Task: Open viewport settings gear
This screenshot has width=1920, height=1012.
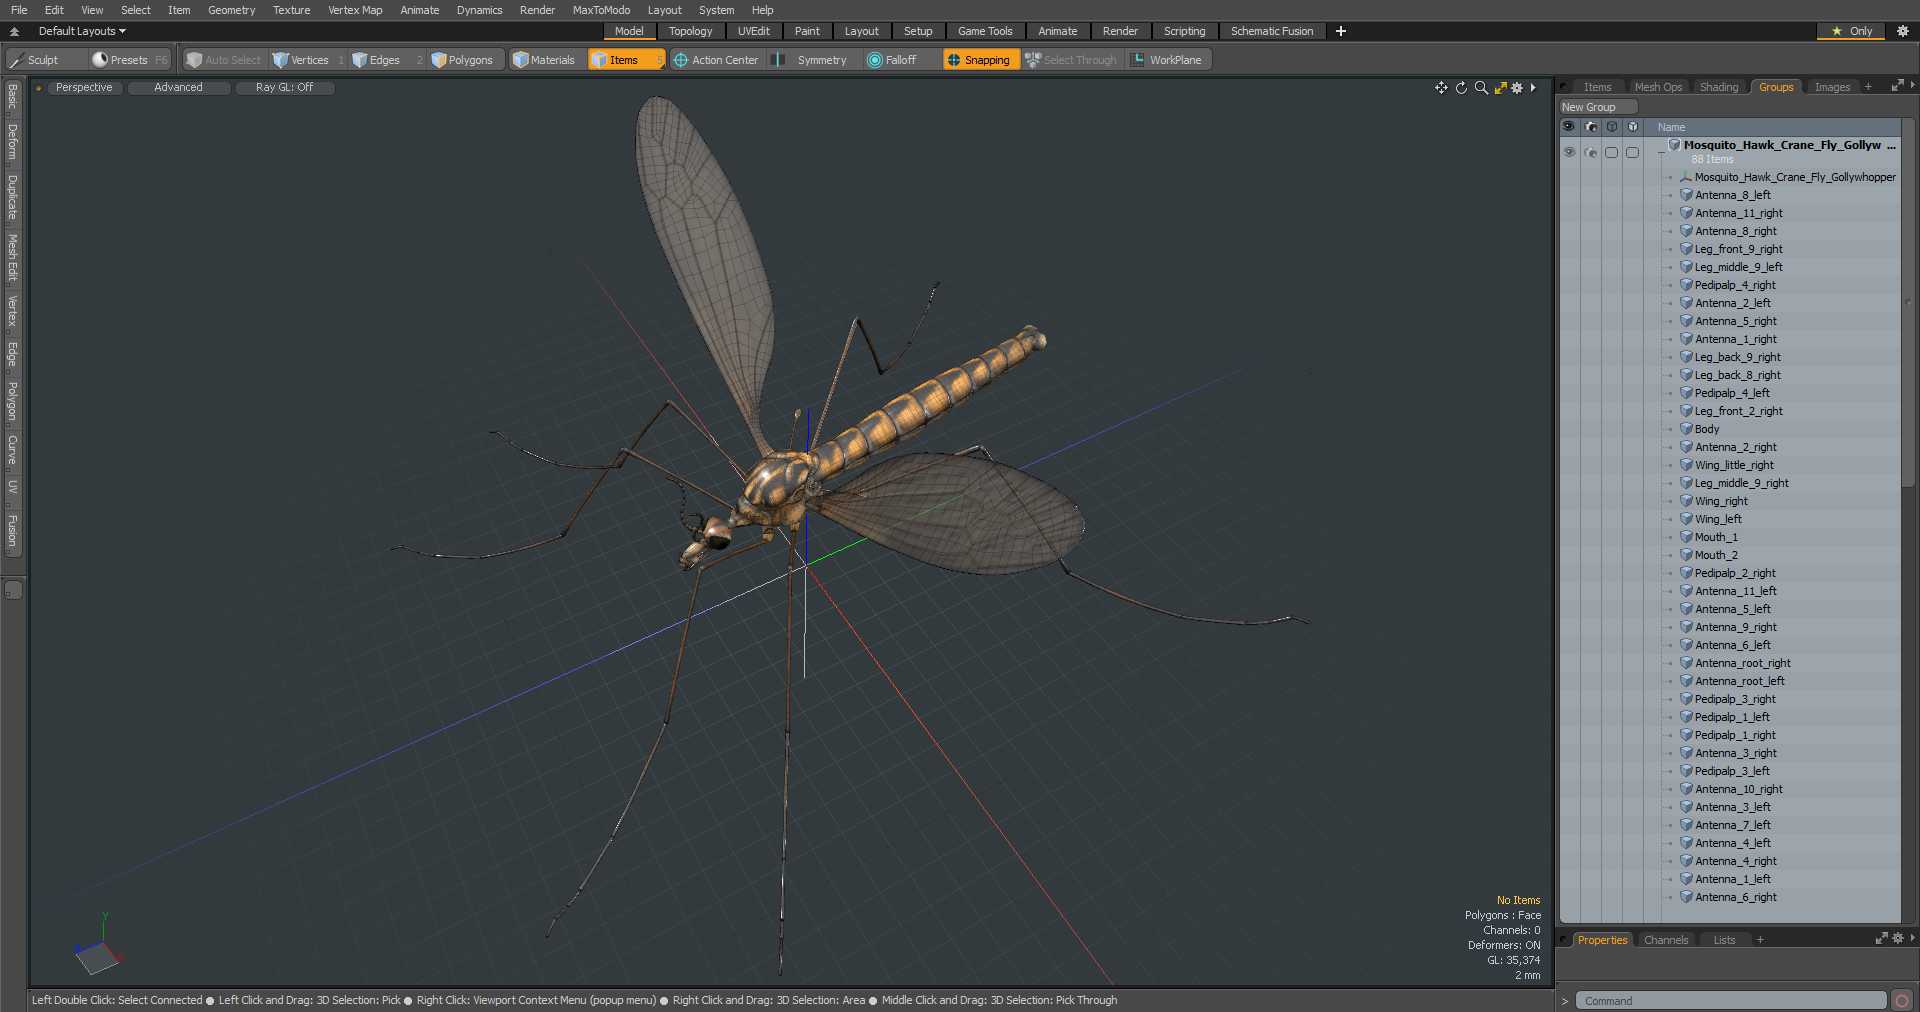Action: coord(1517,88)
